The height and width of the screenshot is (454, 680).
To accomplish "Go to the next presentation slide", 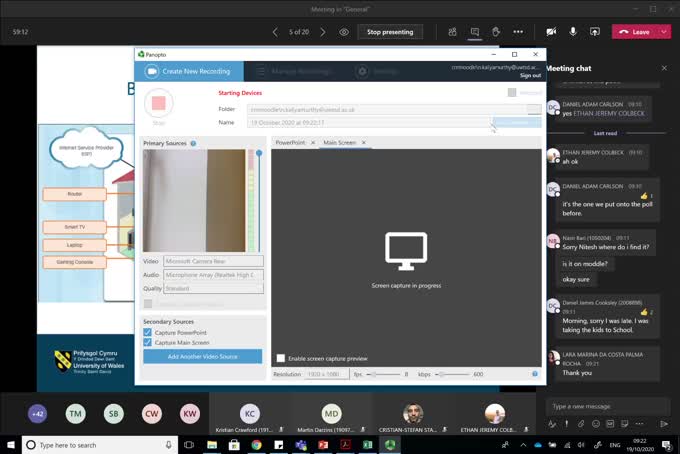I will [x=325, y=32].
